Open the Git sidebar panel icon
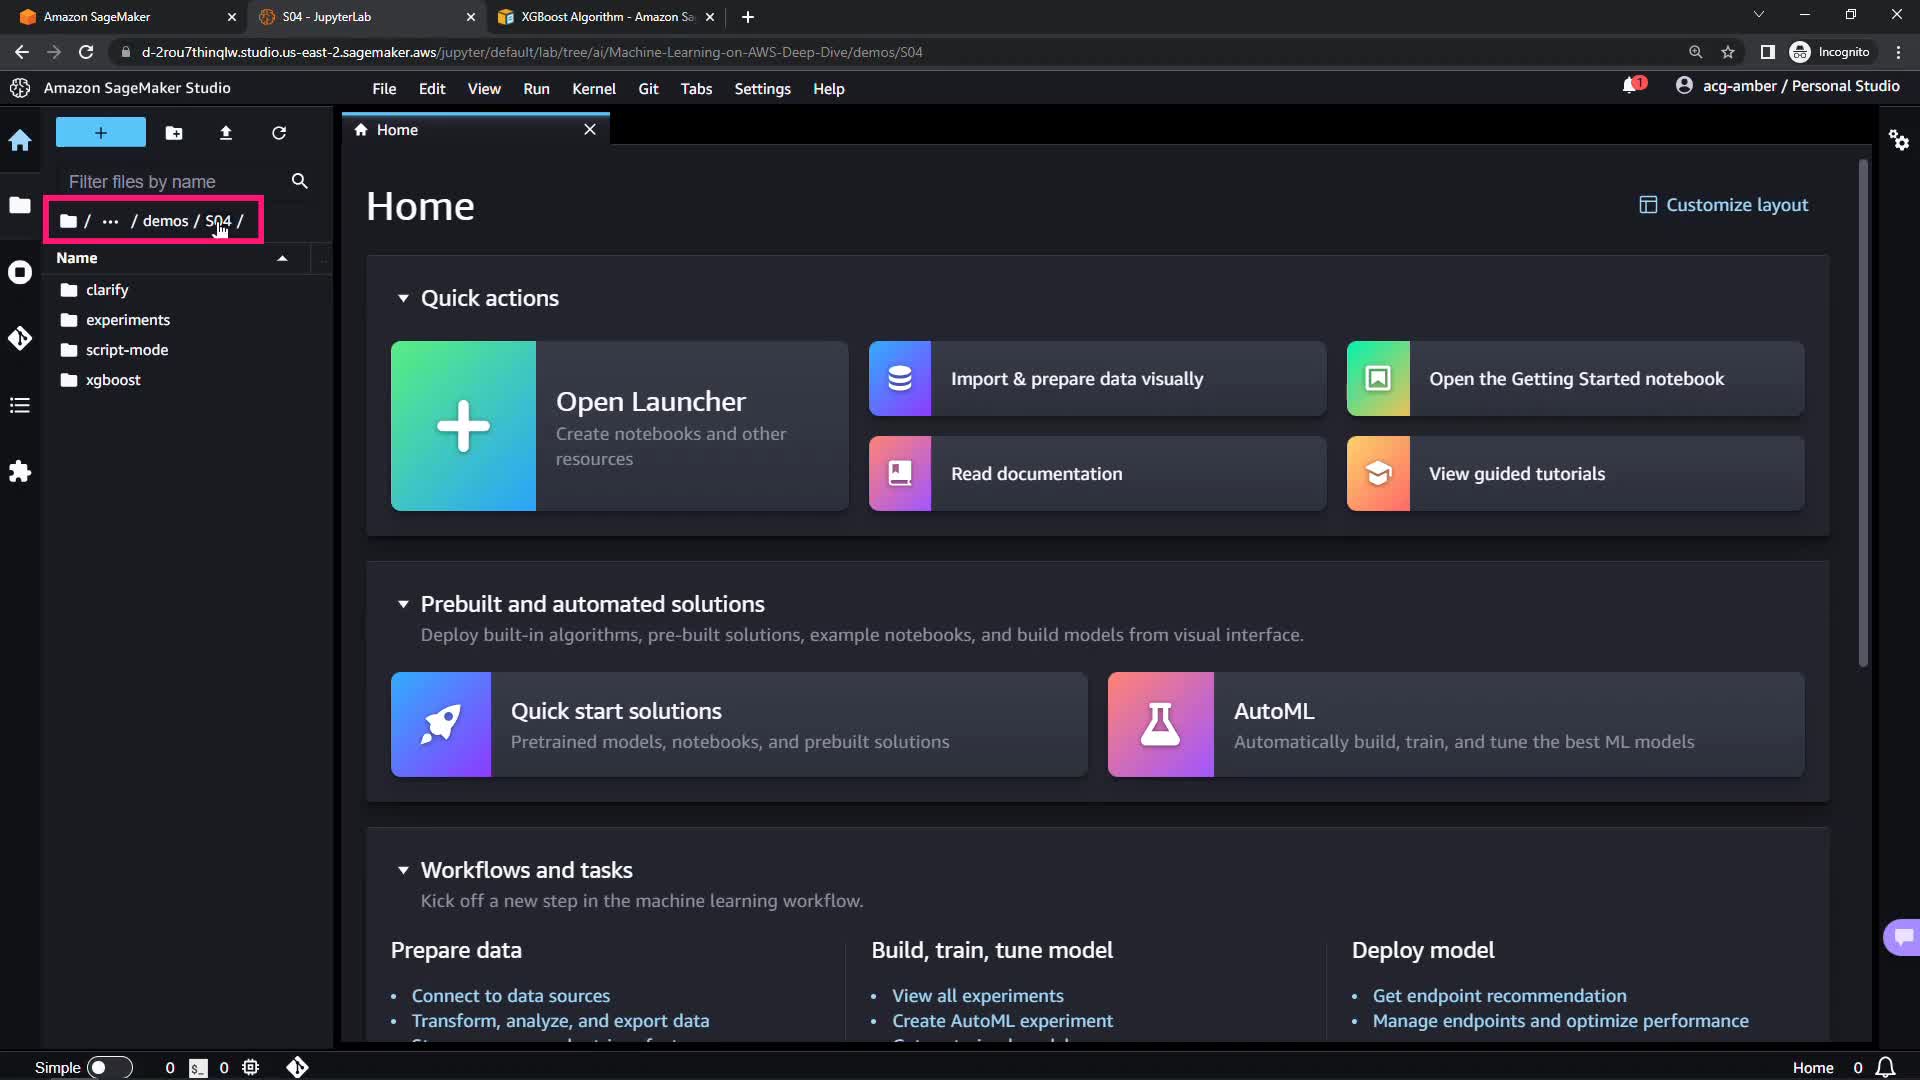The image size is (1920, 1080). click(20, 338)
